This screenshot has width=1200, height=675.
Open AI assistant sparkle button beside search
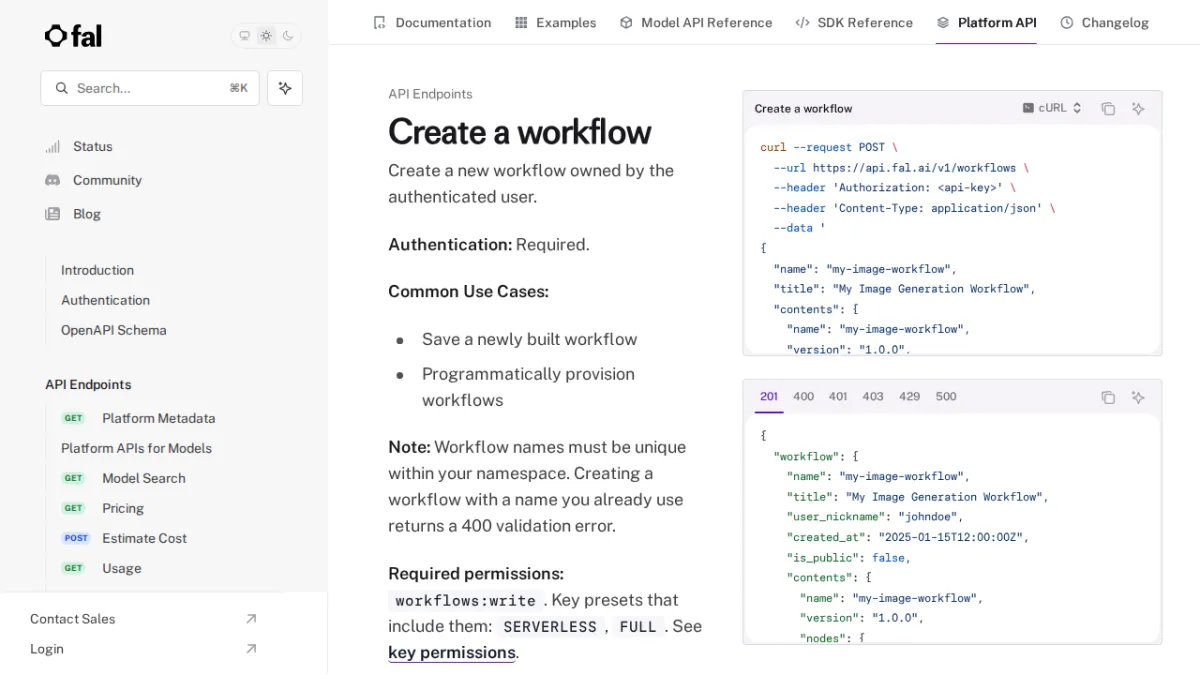click(x=285, y=88)
